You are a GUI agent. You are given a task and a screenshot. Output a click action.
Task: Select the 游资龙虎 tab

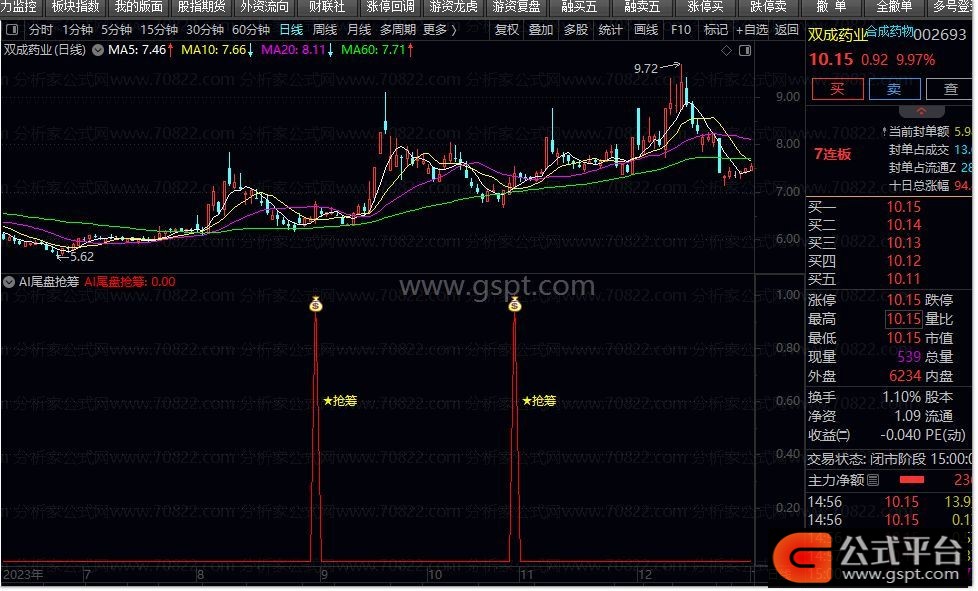pyautogui.click(x=453, y=7)
